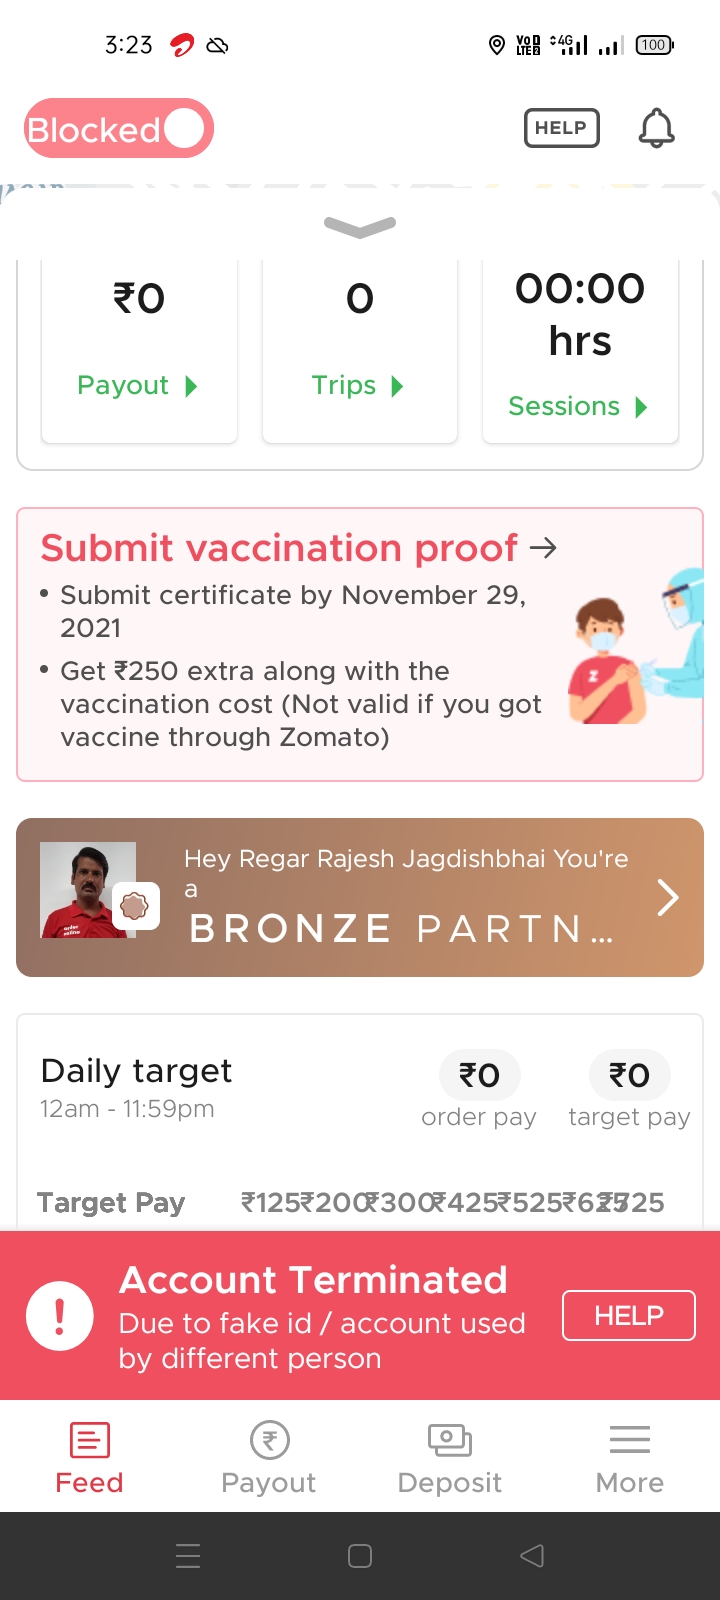Tap the red exclamation alert icon

pyautogui.click(x=60, y=1316)
